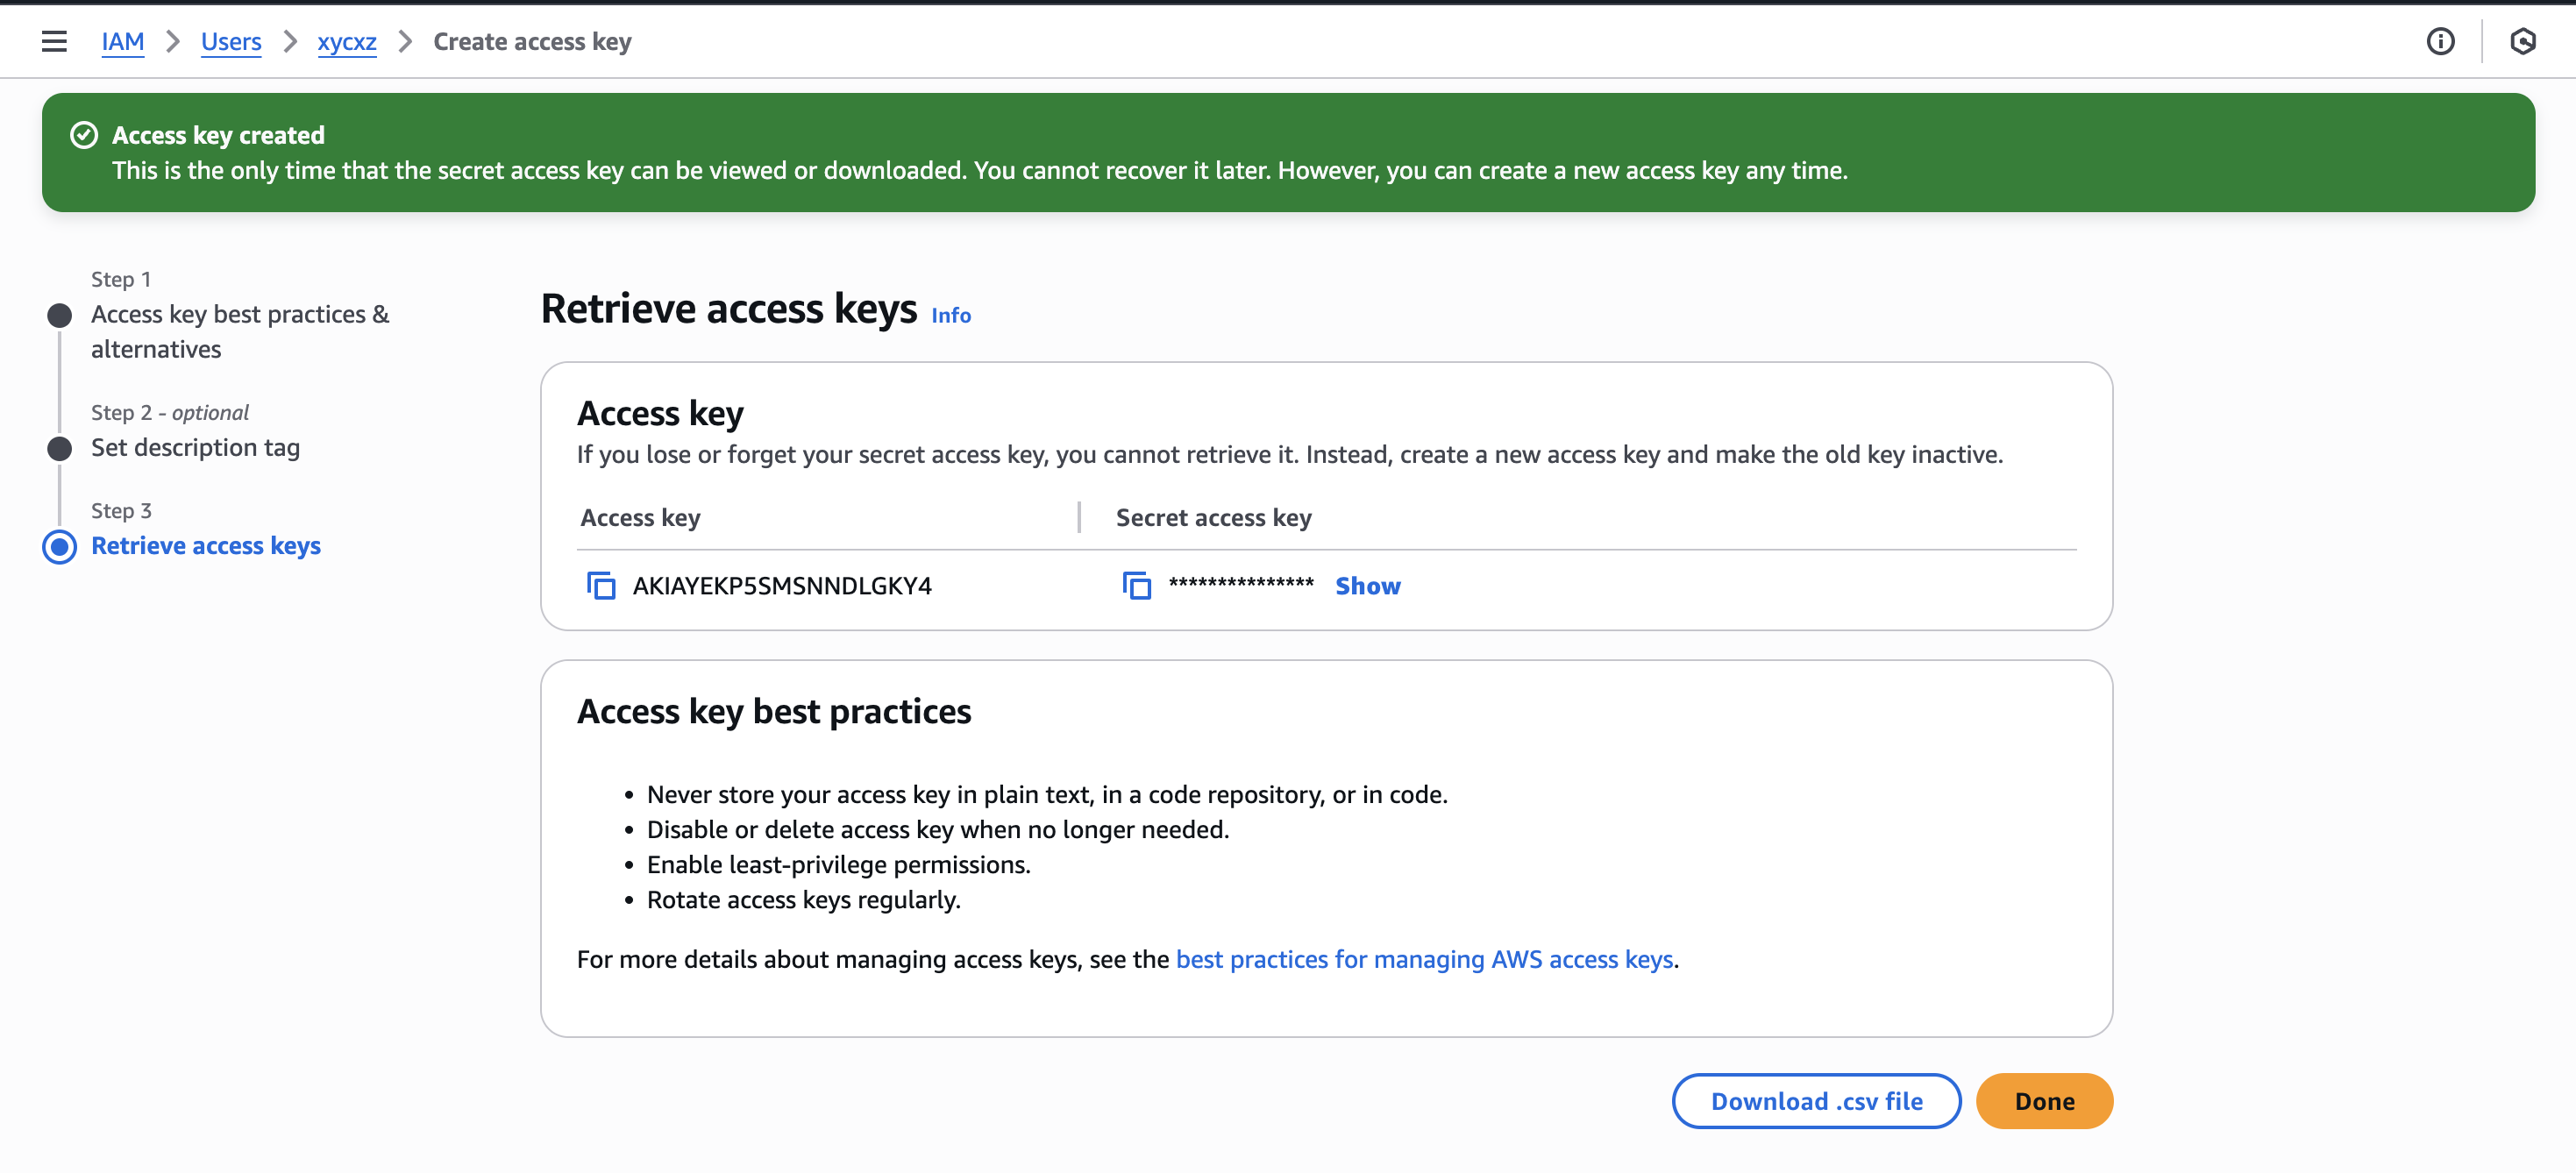Image resolution: width=2576 pixels, height=1173 pixels.
Task: Click the Retrieve access keys step label
Action: click(206, 546)
